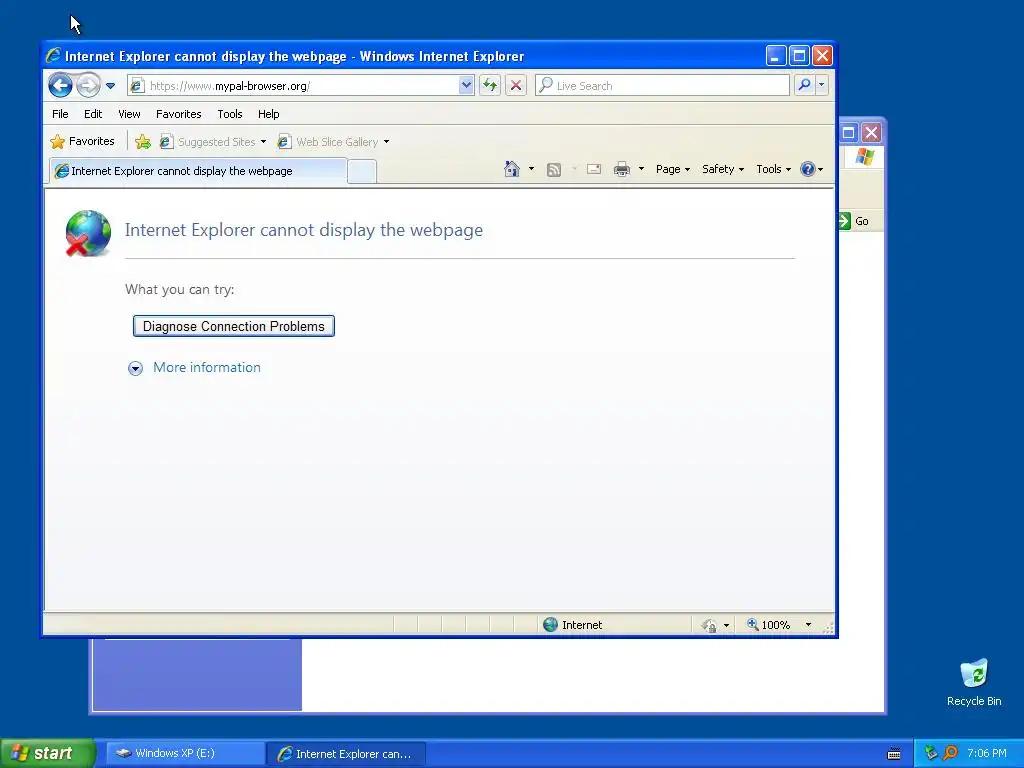The height and width of the screenshot is (768, 1024).
Task: Select the 'Internet Explorer cannot display the webpage' tab
Action: tap(198, 170)
